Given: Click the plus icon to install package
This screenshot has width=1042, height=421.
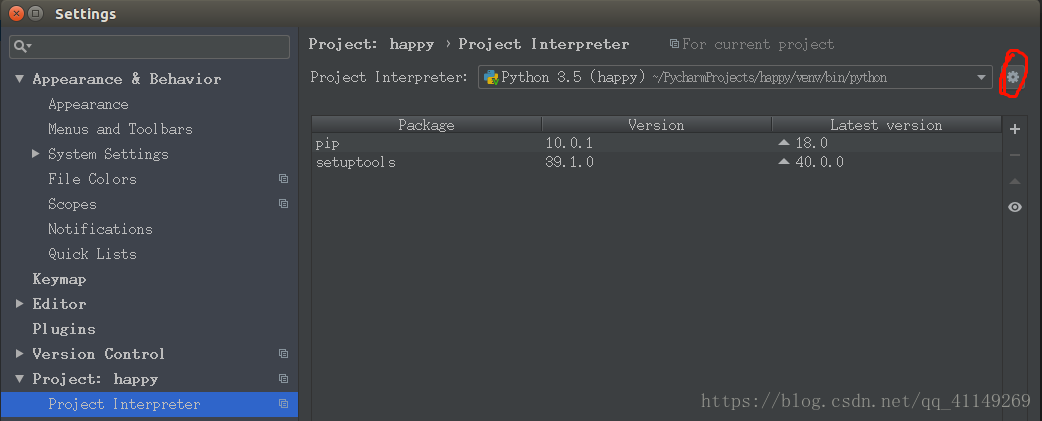Looking at the screenshot, I should click(x=1015, y=129).
